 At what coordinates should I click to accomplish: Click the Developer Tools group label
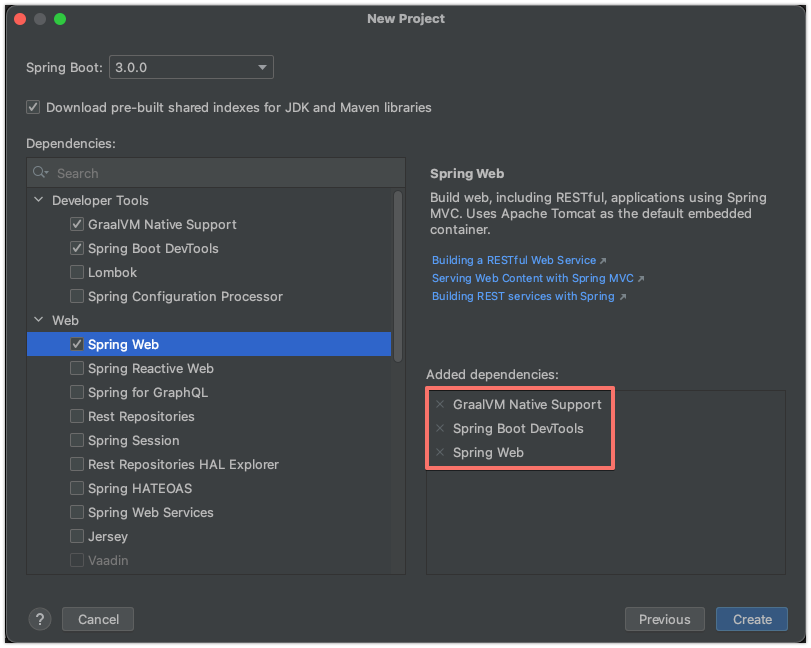tap(100, 200)
